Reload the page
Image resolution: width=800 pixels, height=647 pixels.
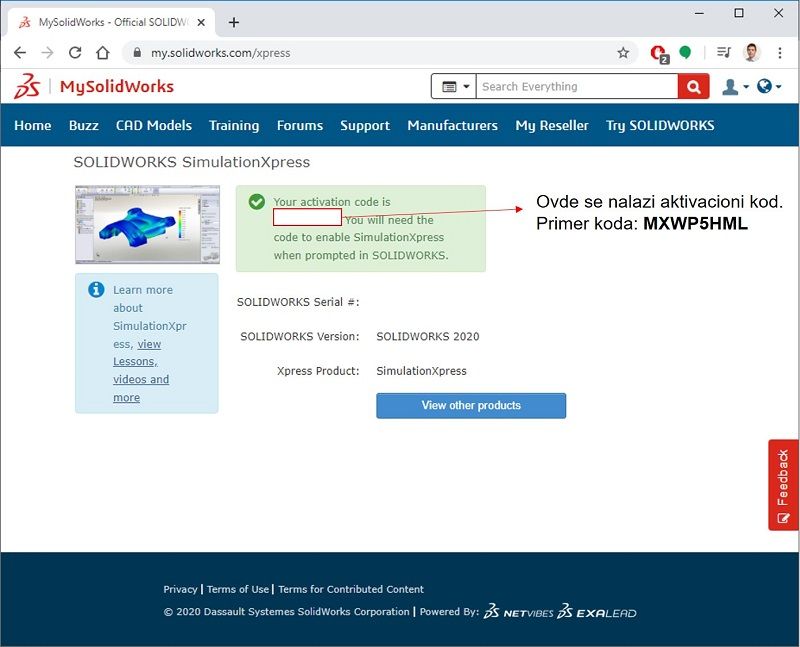click(x=75, y=53)
